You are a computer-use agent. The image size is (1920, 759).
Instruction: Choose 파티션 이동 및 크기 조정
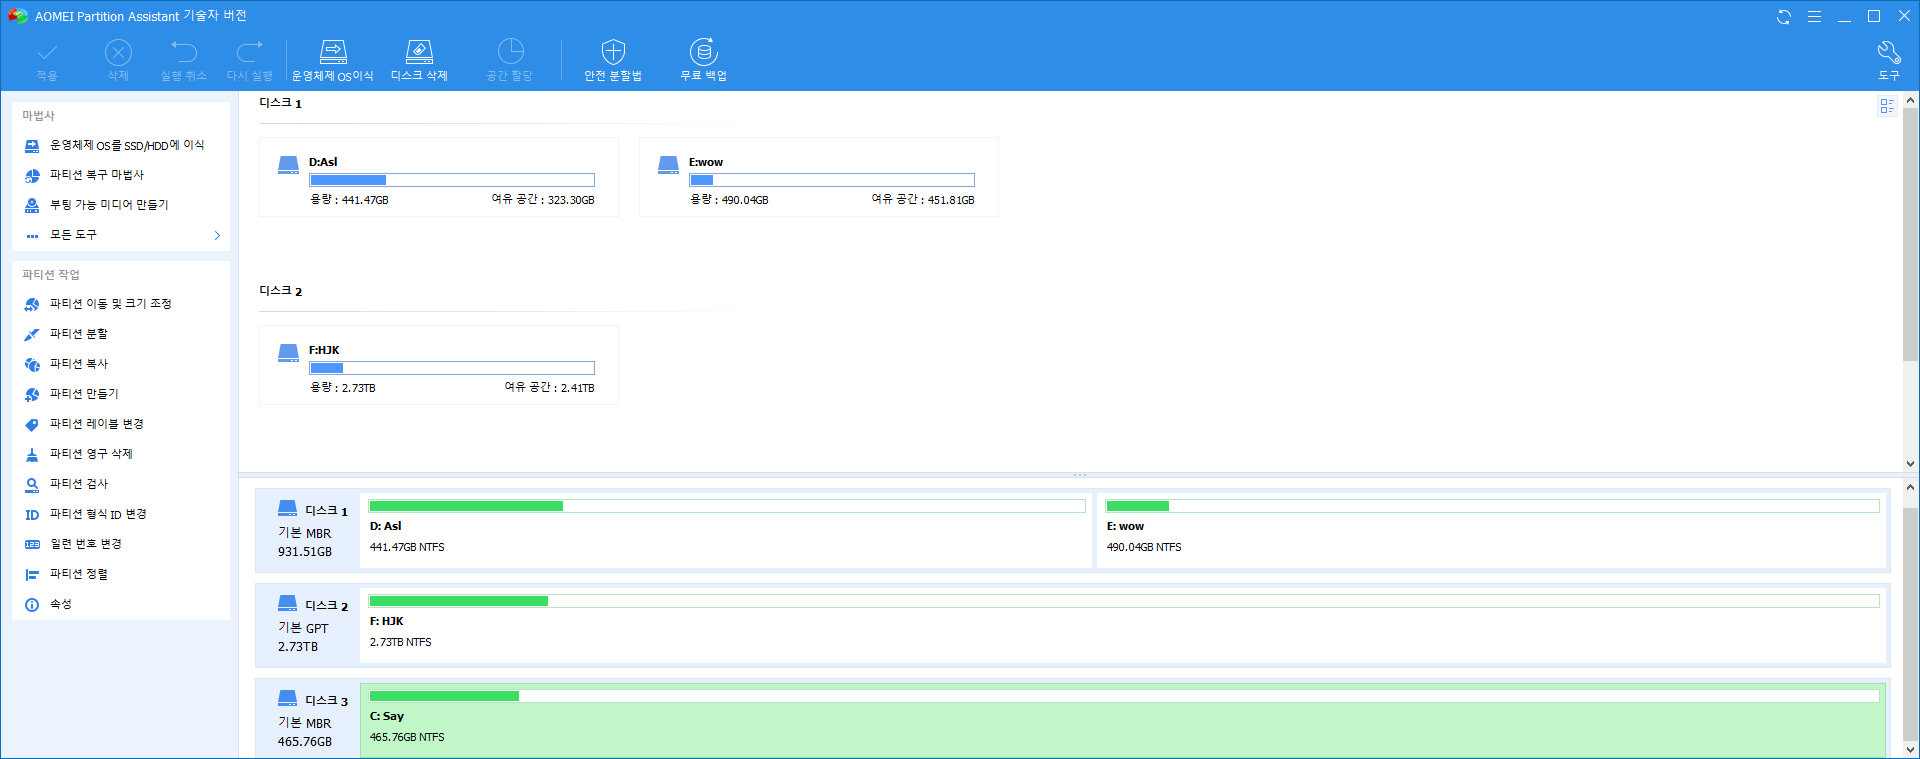120,304
